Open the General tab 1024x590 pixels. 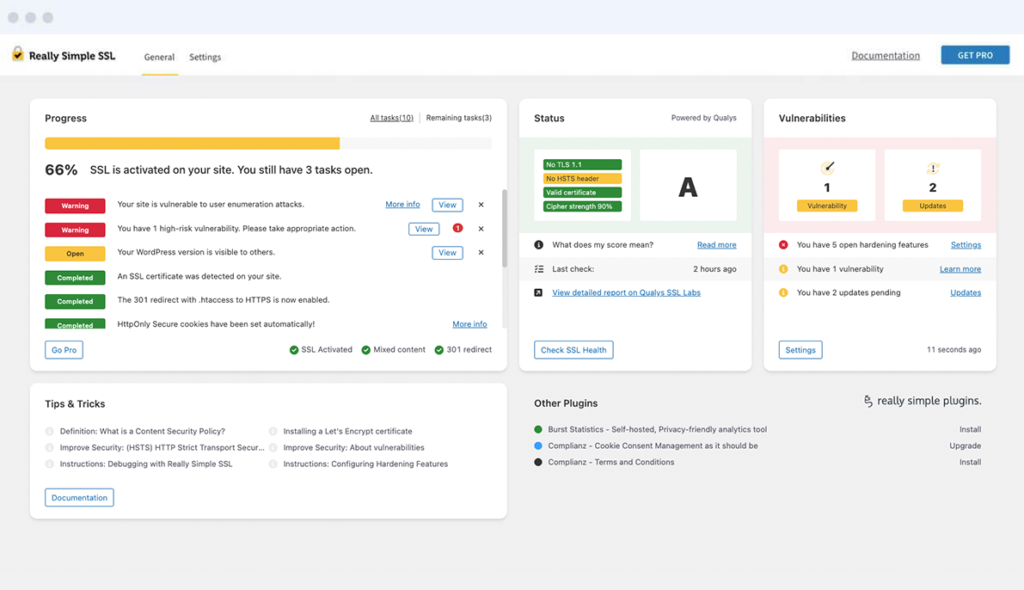(159, 57)
